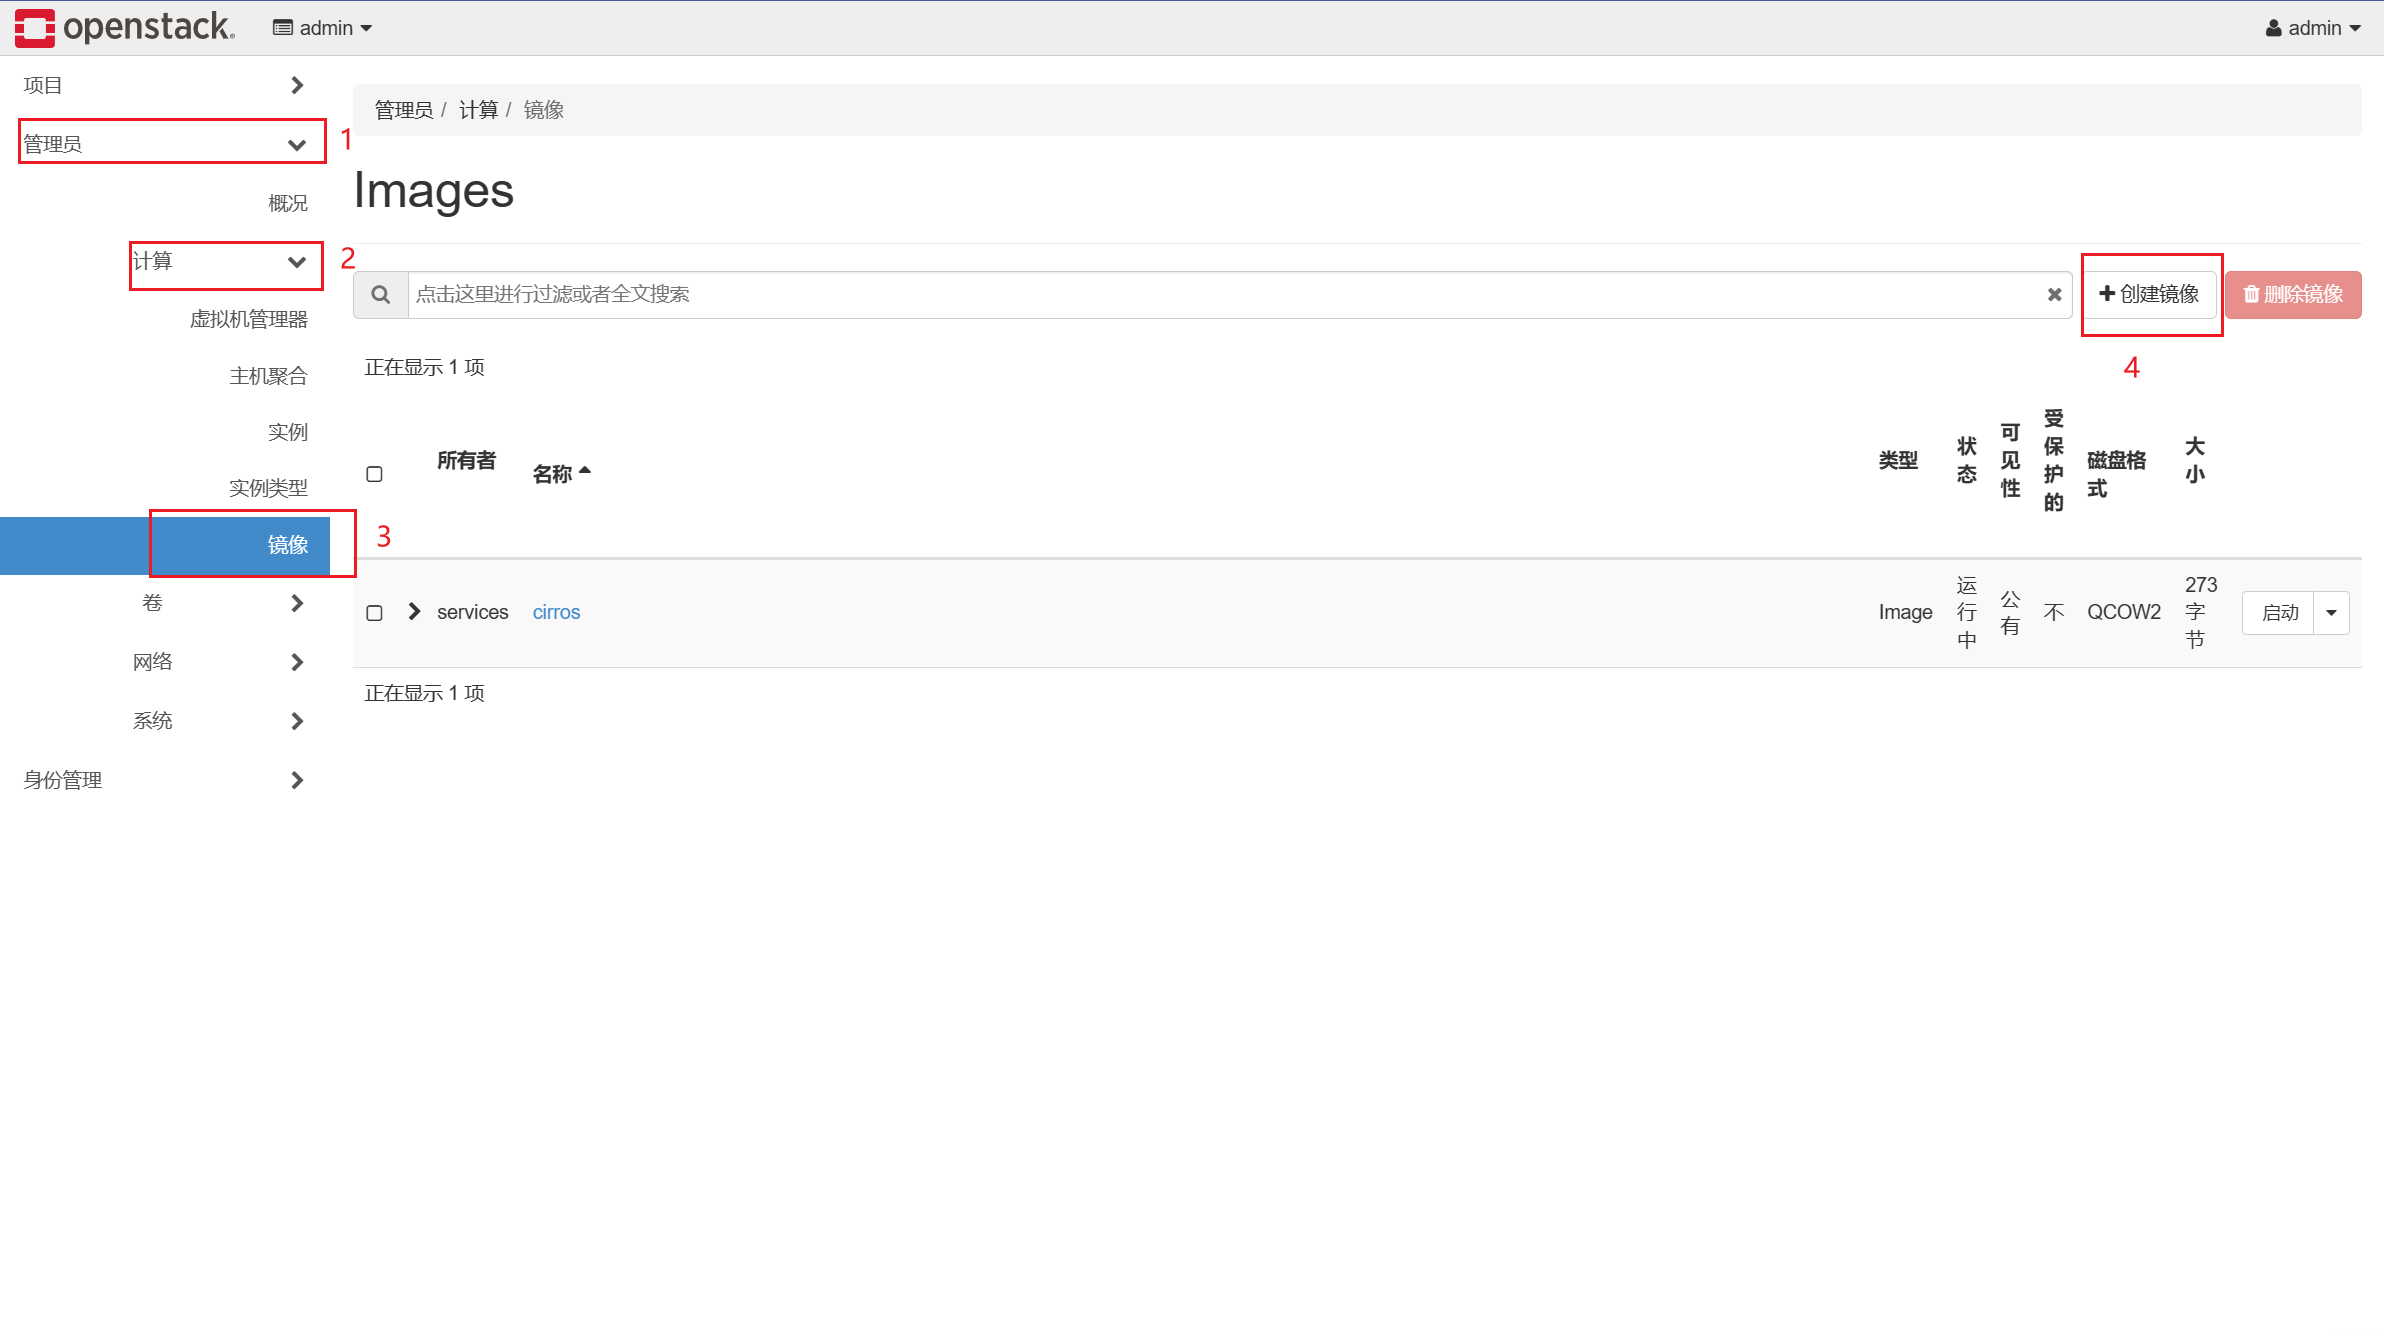The height and width of the screenshot is (1334, 2384).
Task: Expand the cirros row details
Action: pyautogui.click(x=414, y=611)
